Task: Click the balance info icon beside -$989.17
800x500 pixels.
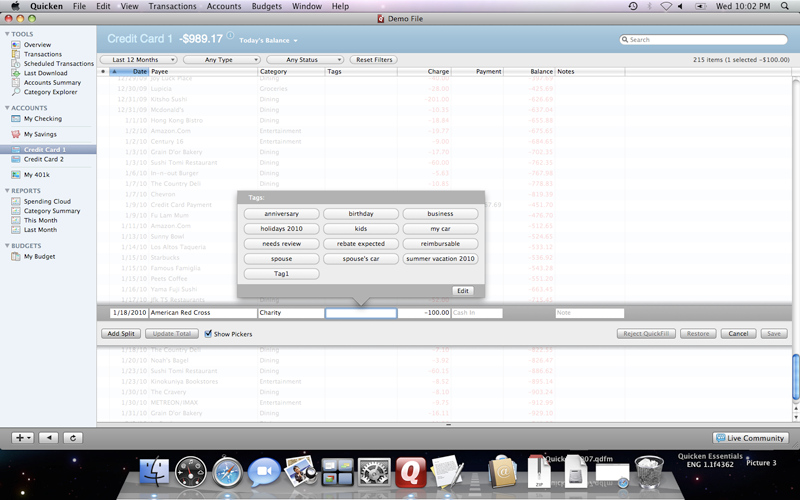Action: click(x=231, y=35)
